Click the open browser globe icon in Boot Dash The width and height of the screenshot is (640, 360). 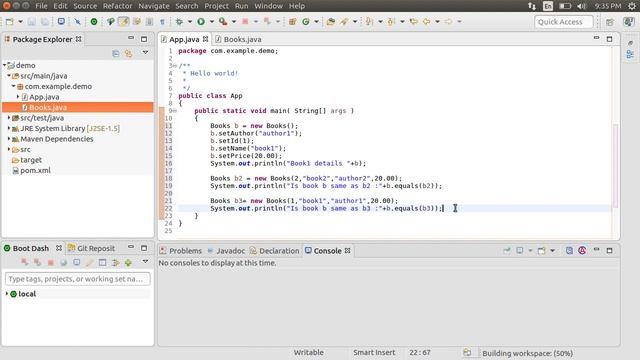tap(63, 262)
